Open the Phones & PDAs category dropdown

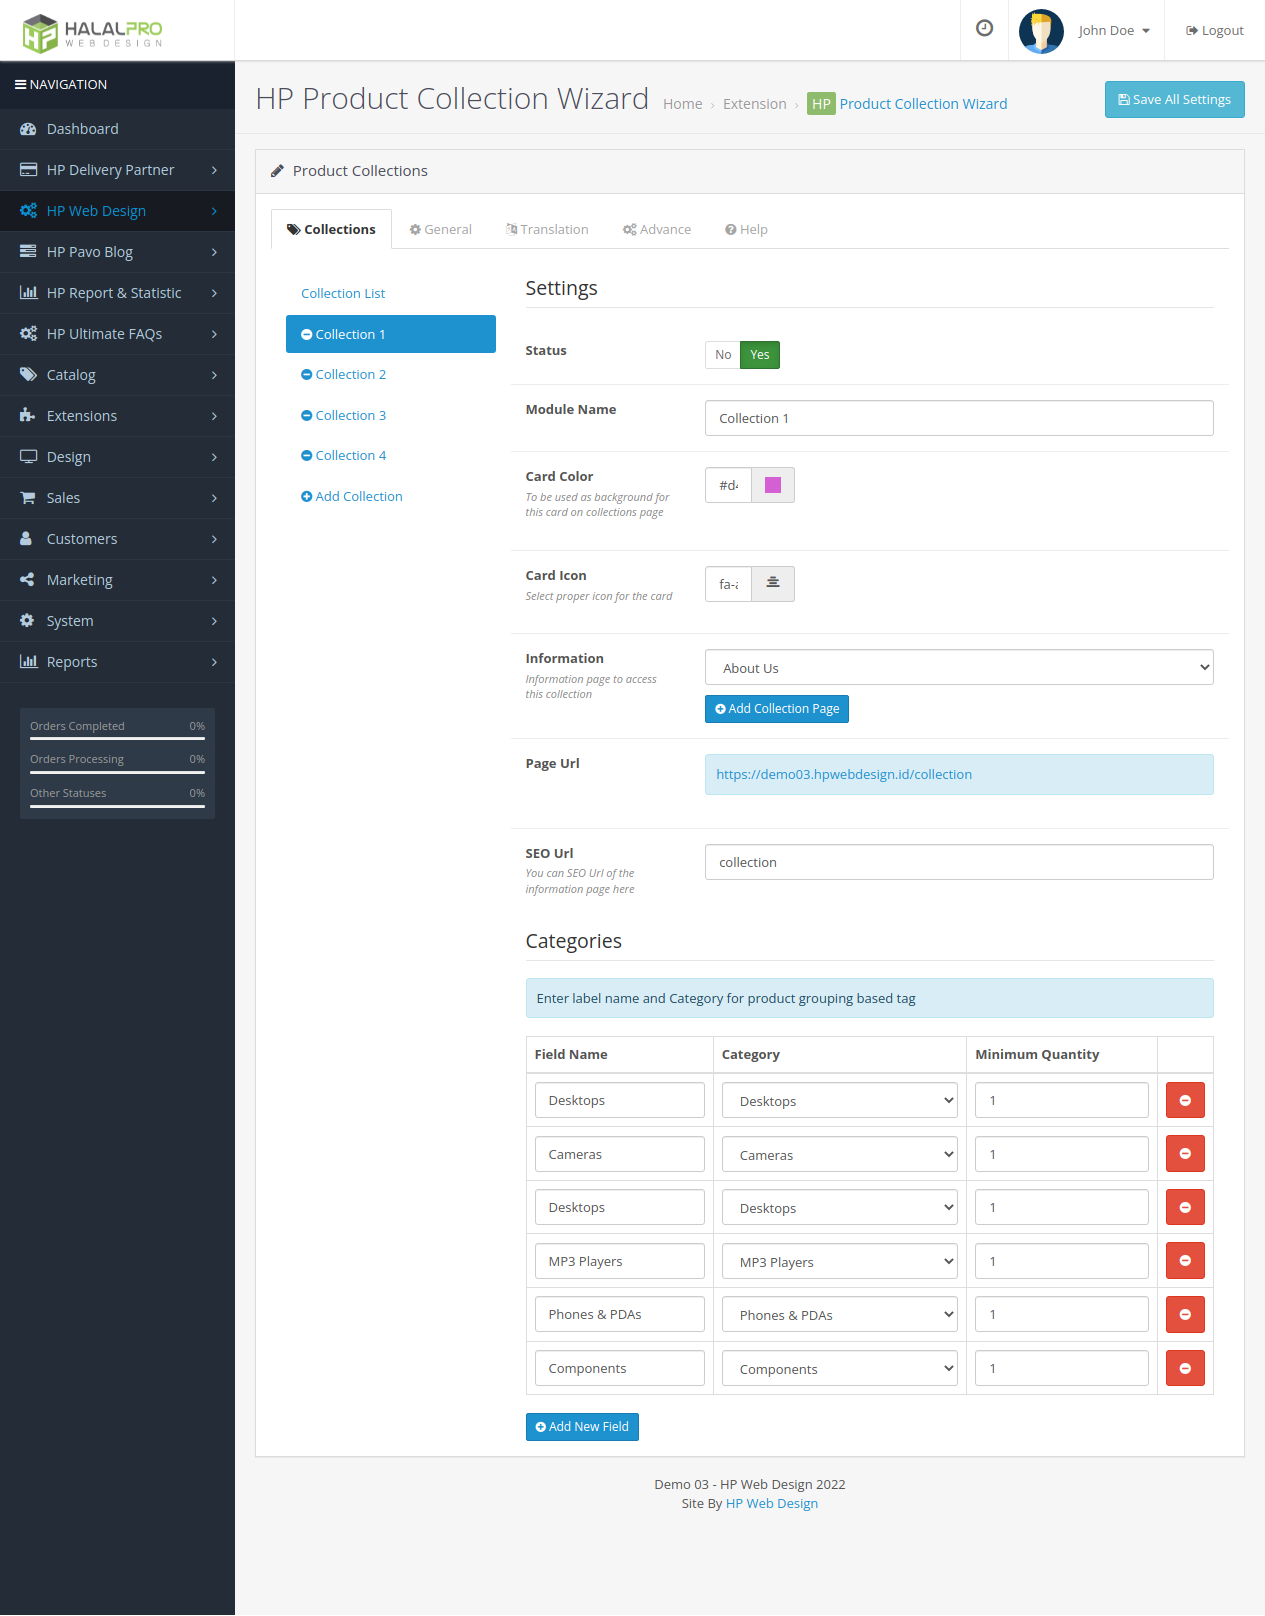pyautogui.click(x=839, y=1315)
